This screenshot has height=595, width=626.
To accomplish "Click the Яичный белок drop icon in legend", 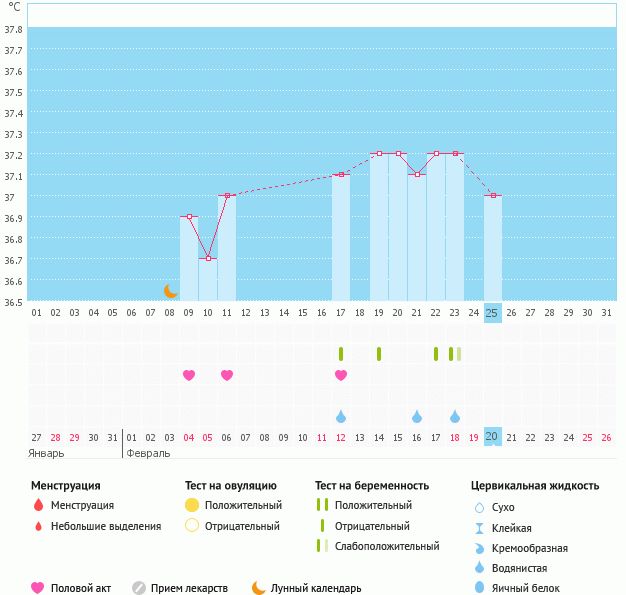I will tap(480, 588).
